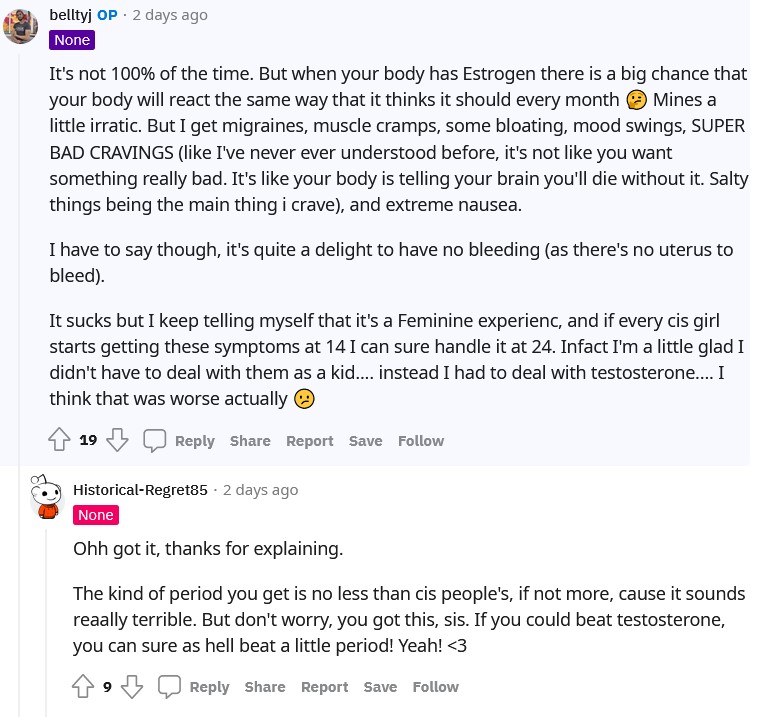Viewport: 777px width, 717px height.
Task: Open Historical-Regret85's Snoo avatar
Action: pyautogui.click(x=46, y=496)
